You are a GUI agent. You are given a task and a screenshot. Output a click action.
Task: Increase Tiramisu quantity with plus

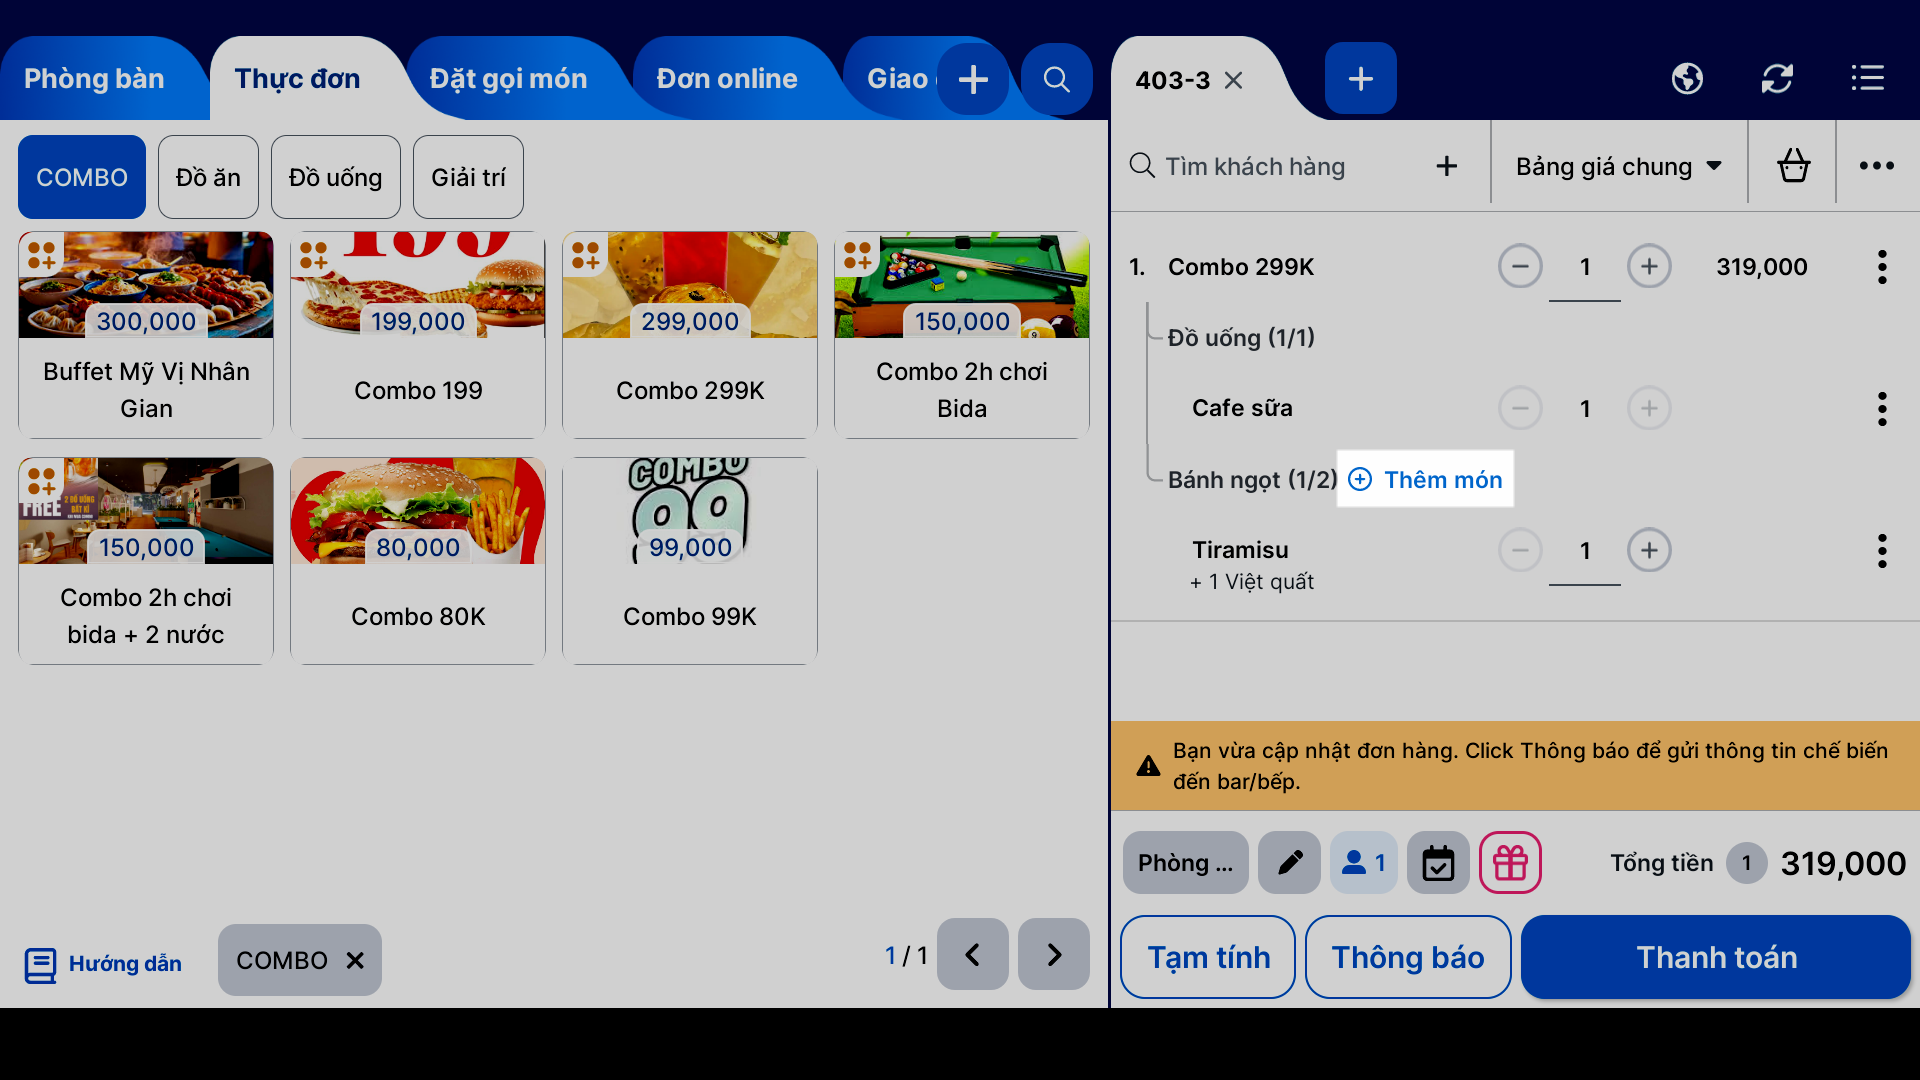pos(1649,551)
